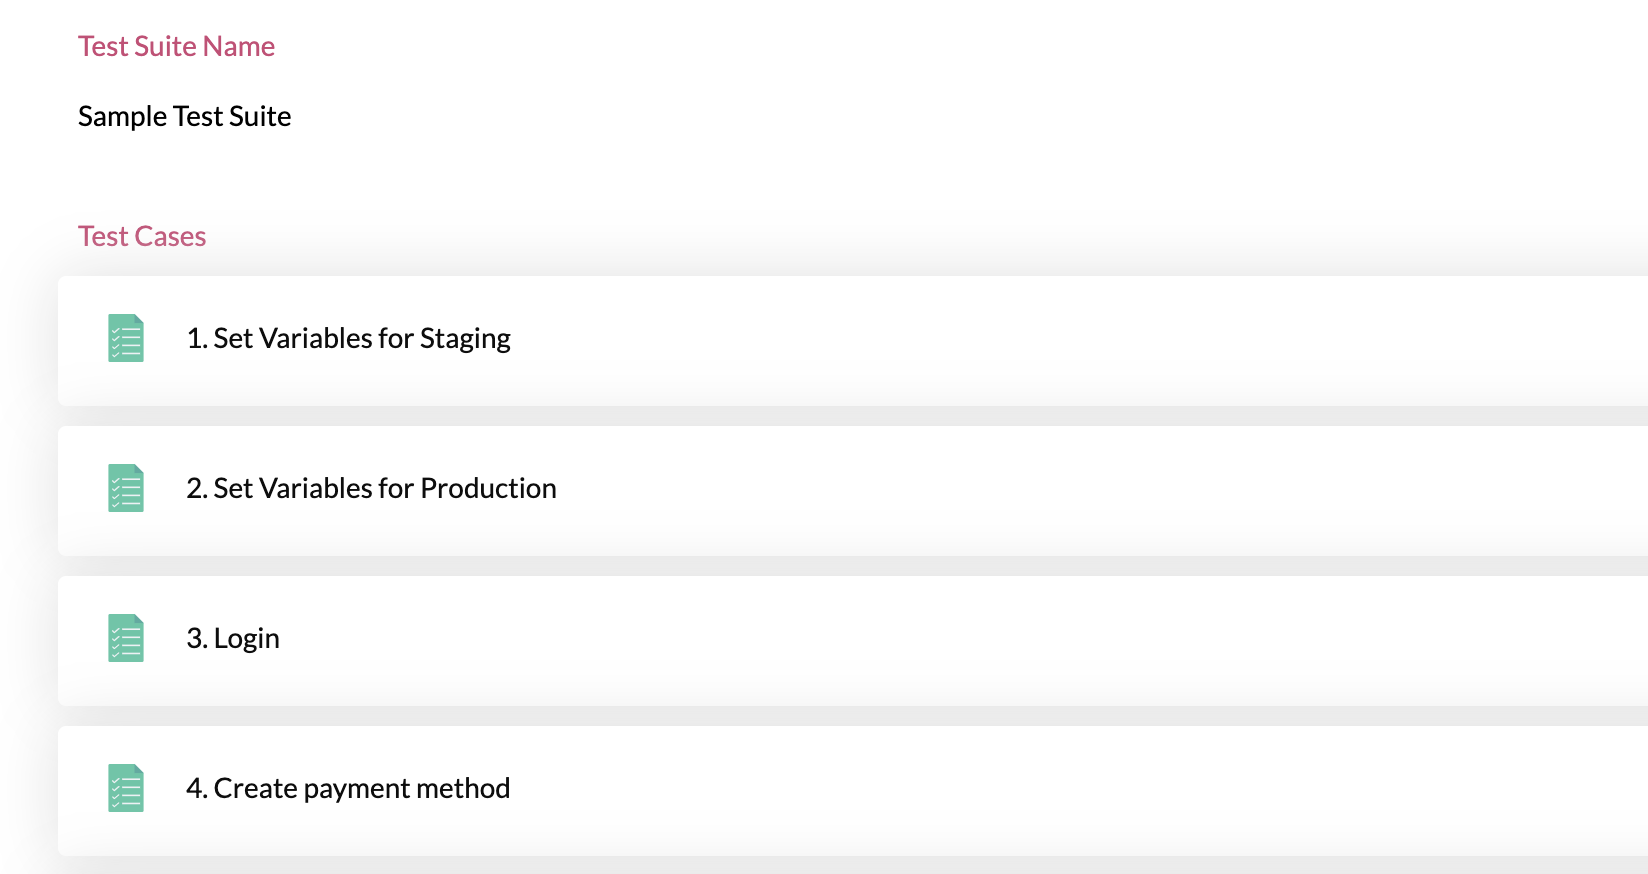Open test case 1. Set Variables for Staging
The image size is (1648, 874).
pos(348,339)
